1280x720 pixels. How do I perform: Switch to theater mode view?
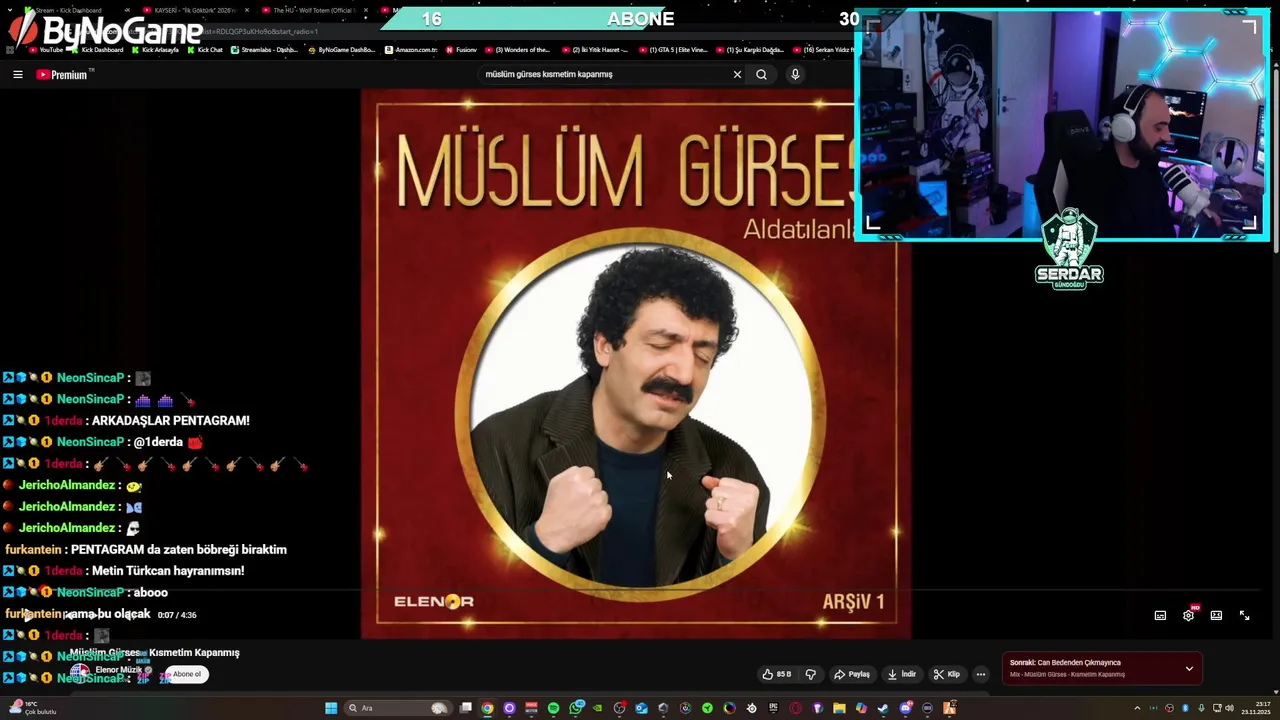[x=1216, y=615]
